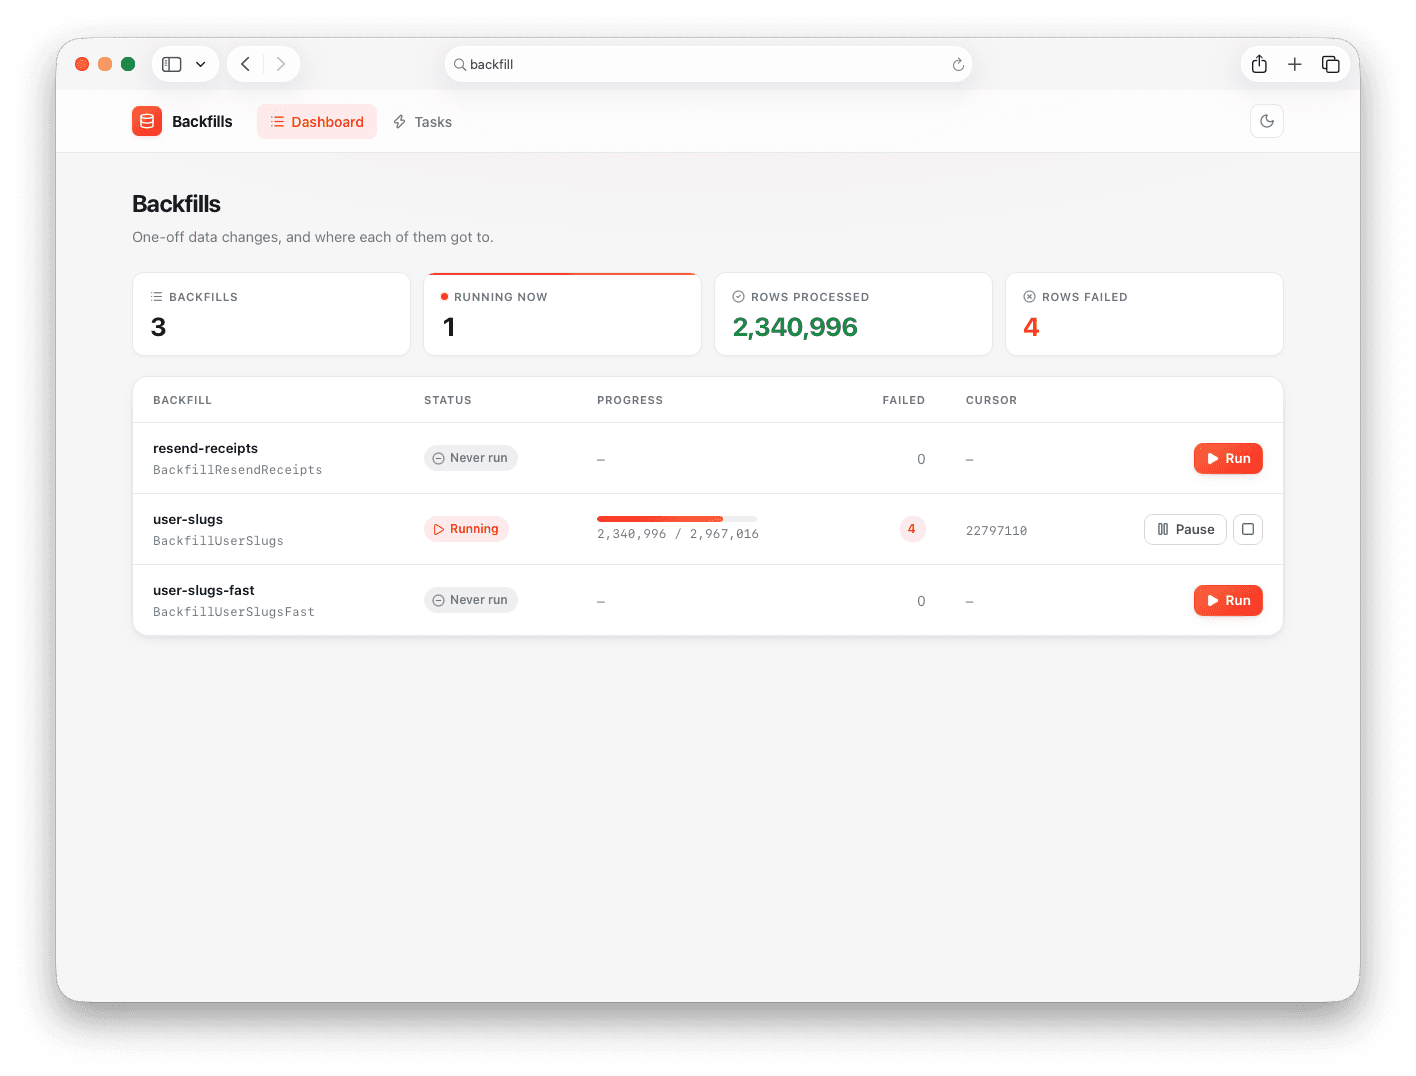Click the magnifier icon in the address bar
Image resolution: width=1416 pixels, height=1076 pixels.
pyautogui.click(x=460, y=64)
